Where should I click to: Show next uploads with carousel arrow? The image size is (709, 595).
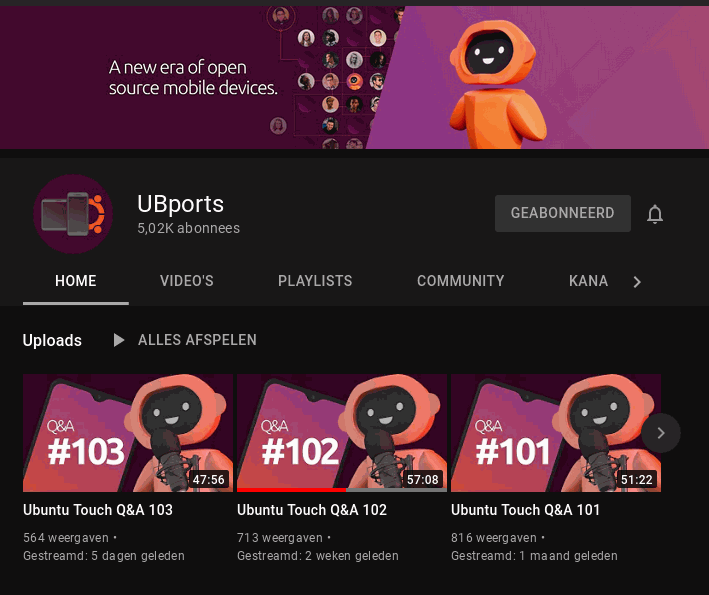660,433
